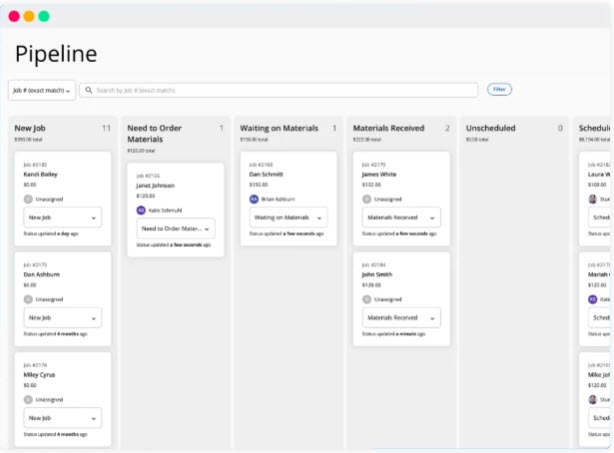Open Kandi Bailey job card
The image size is (614, 453).
63,199
